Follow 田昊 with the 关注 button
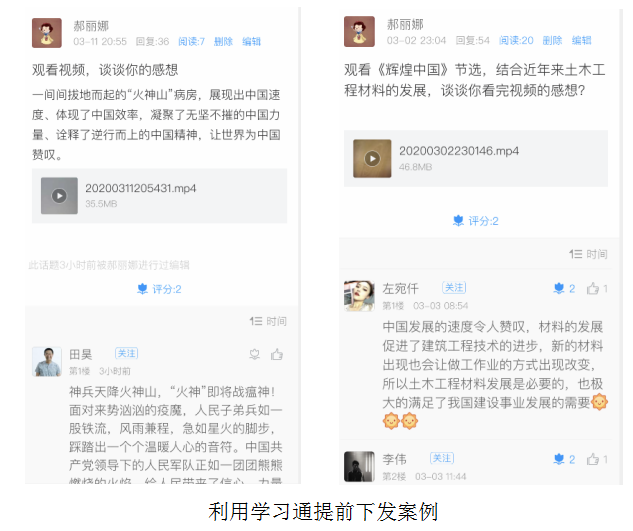Image resolution: width=633 pixels, height=531 pixels. coord(127,353)
